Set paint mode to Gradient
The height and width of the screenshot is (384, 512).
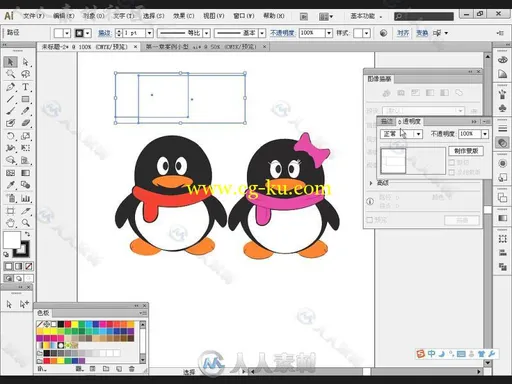19,266
